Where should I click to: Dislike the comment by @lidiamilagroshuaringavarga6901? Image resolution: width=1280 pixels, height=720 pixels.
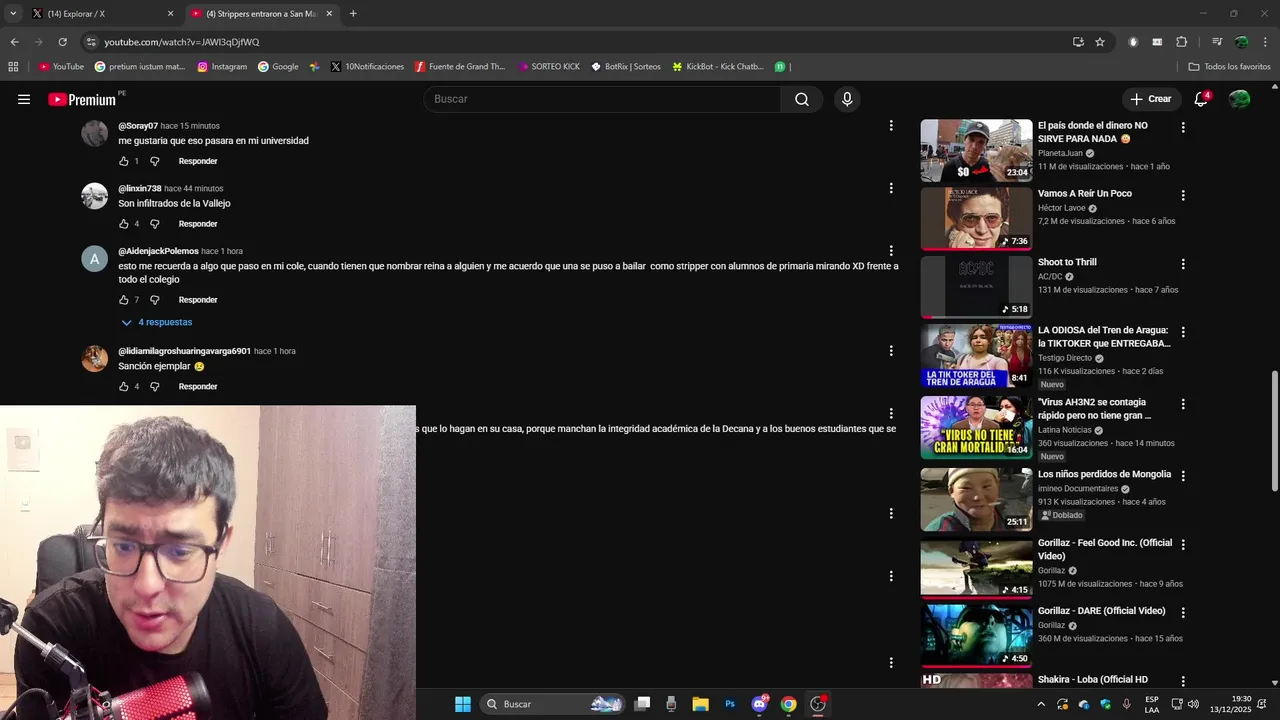click(x=155, y=387)
